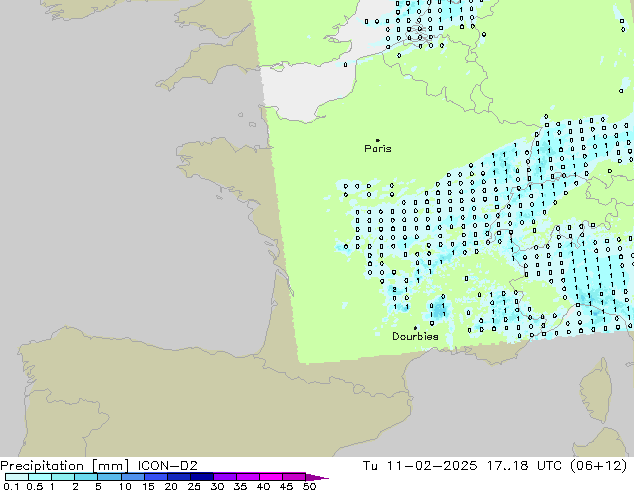Click the '0.1' legend value
The height and width of the screenshot is (490, 634).
coord(11,486)
